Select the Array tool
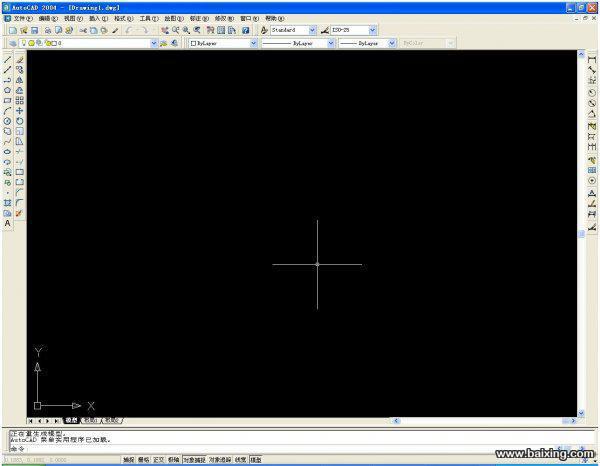Image resolution: width=600 pixels, height=466 pixels. pos(20,100)
